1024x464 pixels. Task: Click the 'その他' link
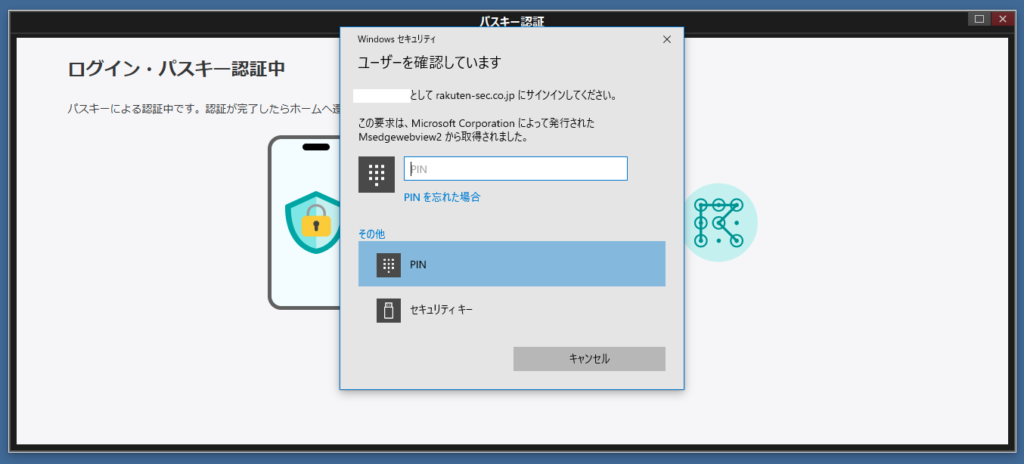click(371, 234)
